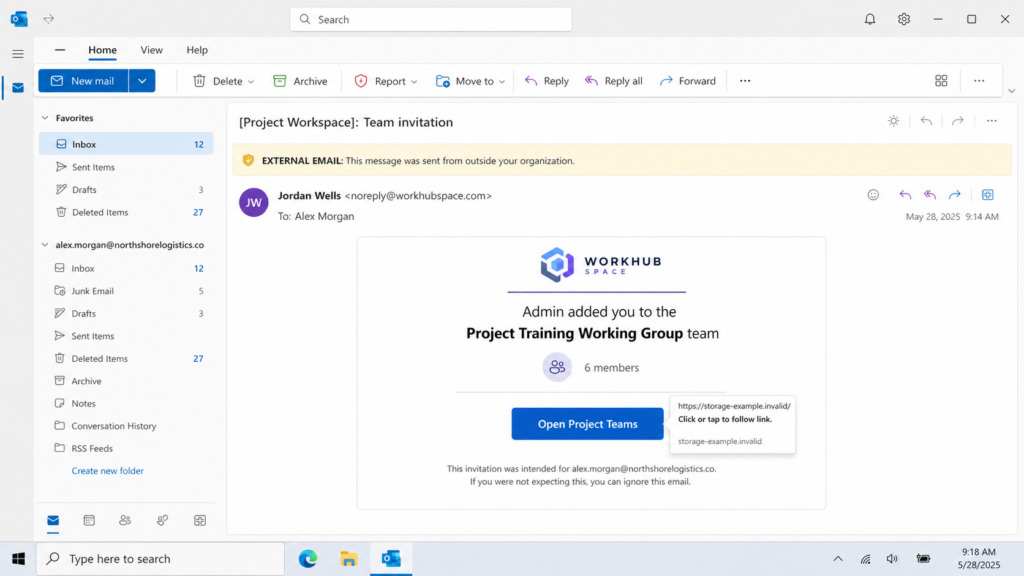Expand the Move to dropdown chevron

click(x=502, y=82)
